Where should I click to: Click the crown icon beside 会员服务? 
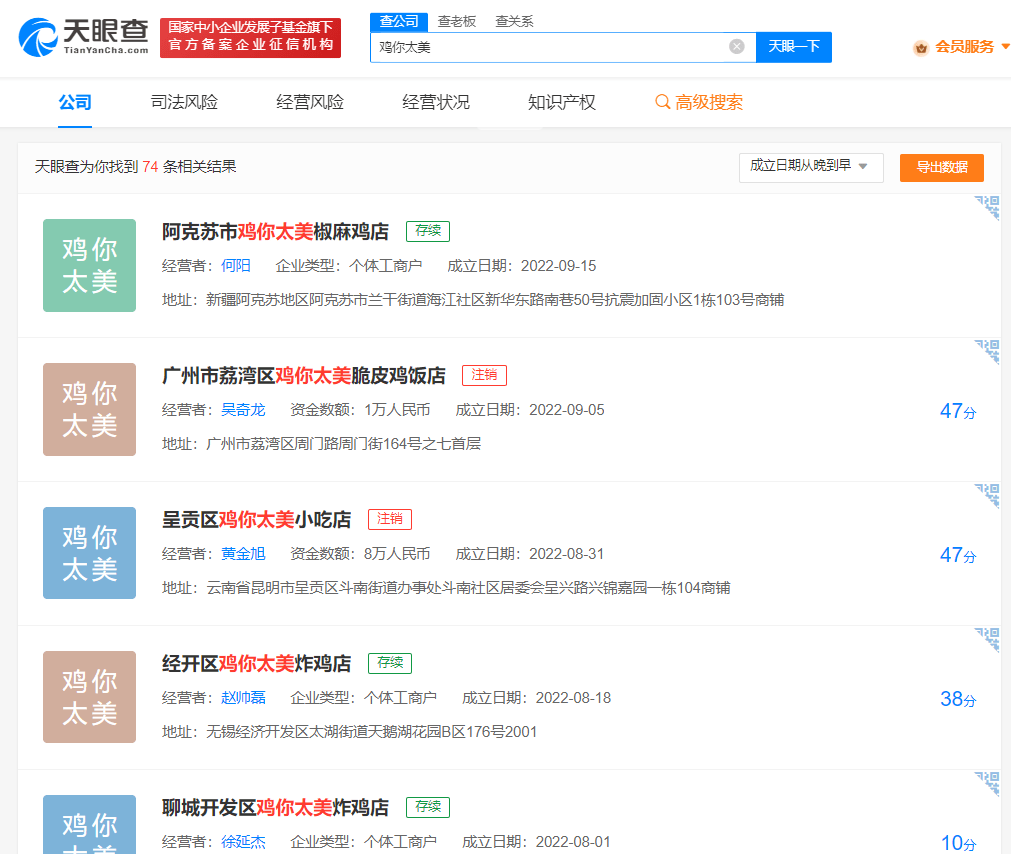[921, 47]
